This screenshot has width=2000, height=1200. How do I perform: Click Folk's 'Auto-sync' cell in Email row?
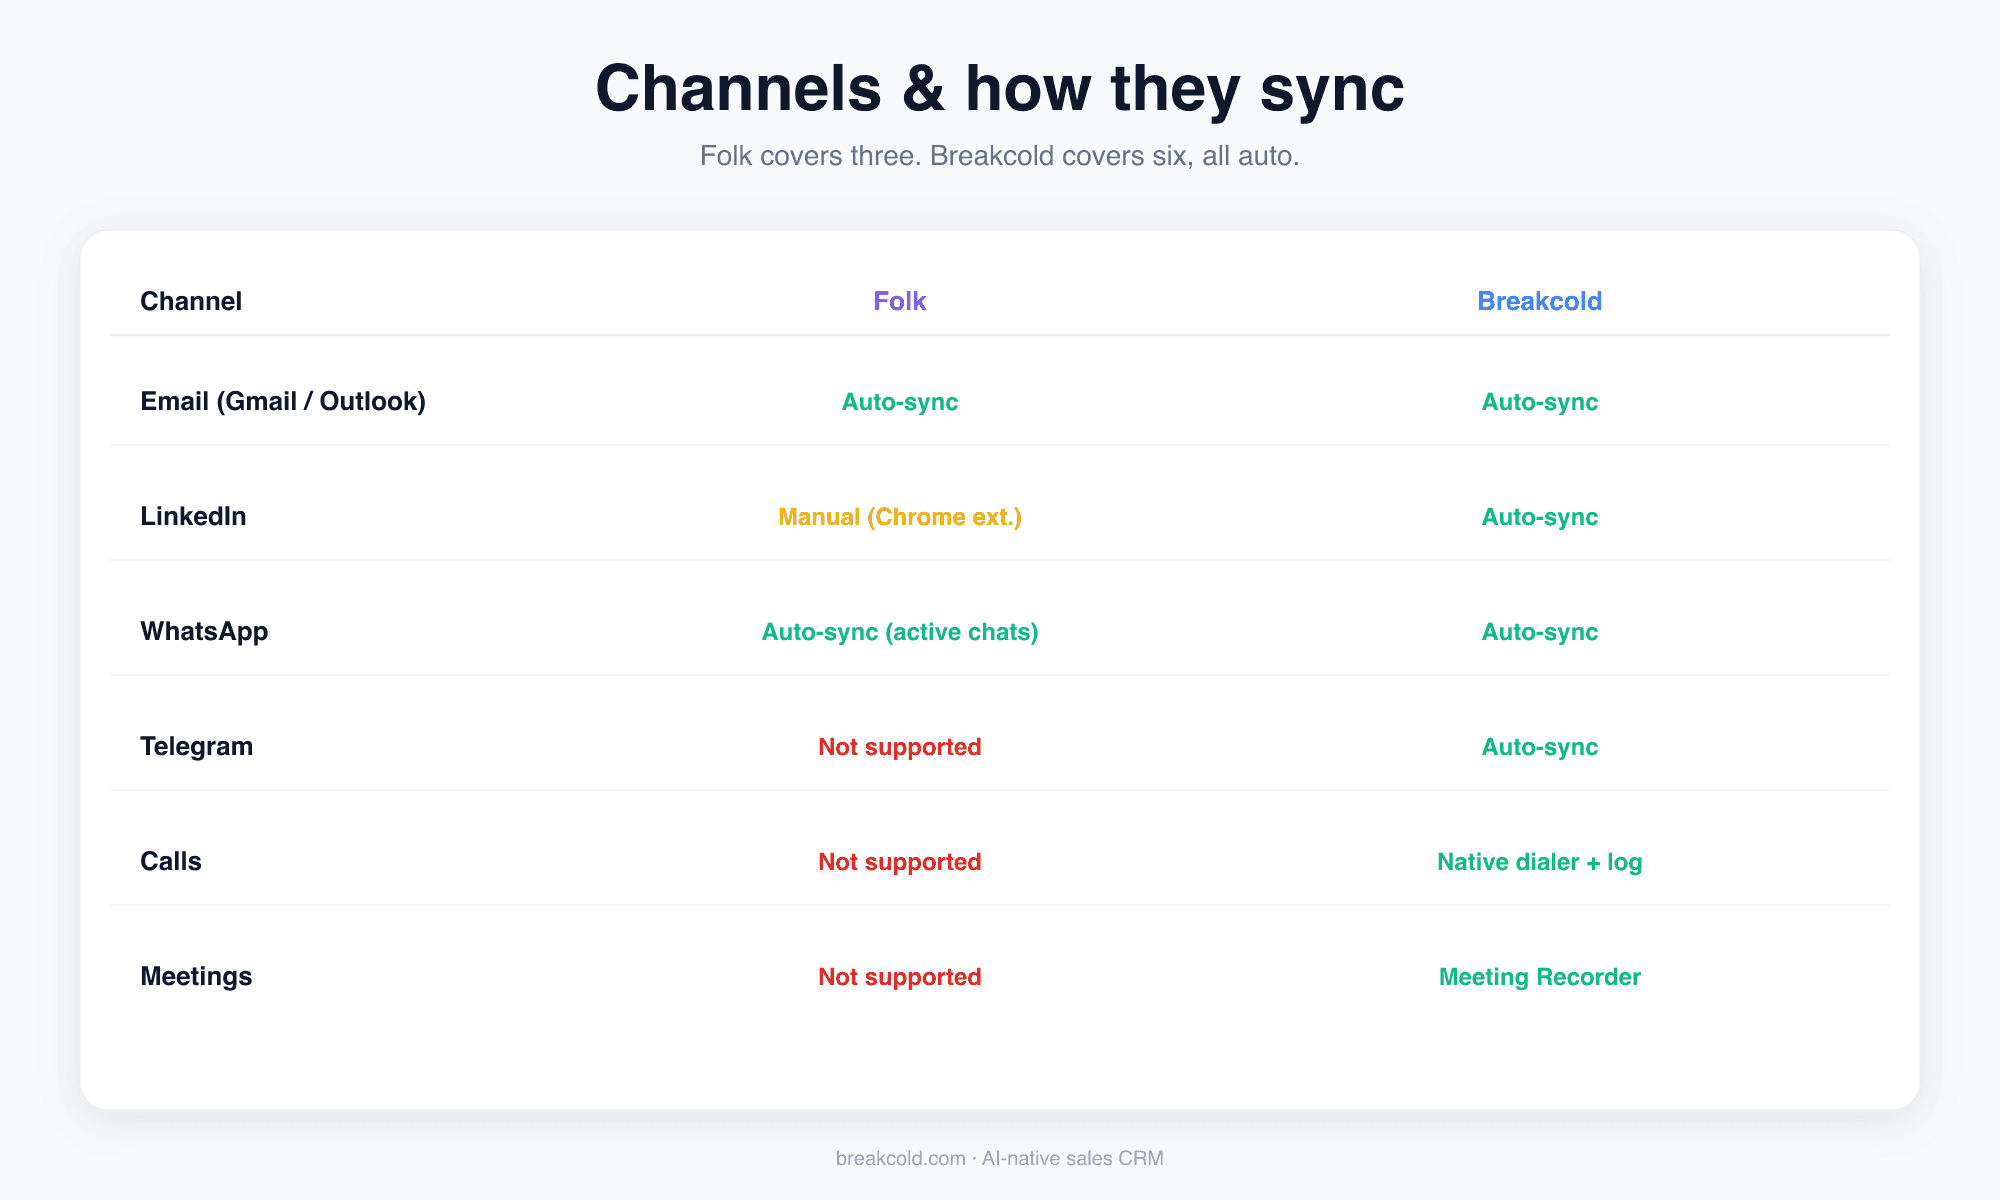(x=900, y=402)
